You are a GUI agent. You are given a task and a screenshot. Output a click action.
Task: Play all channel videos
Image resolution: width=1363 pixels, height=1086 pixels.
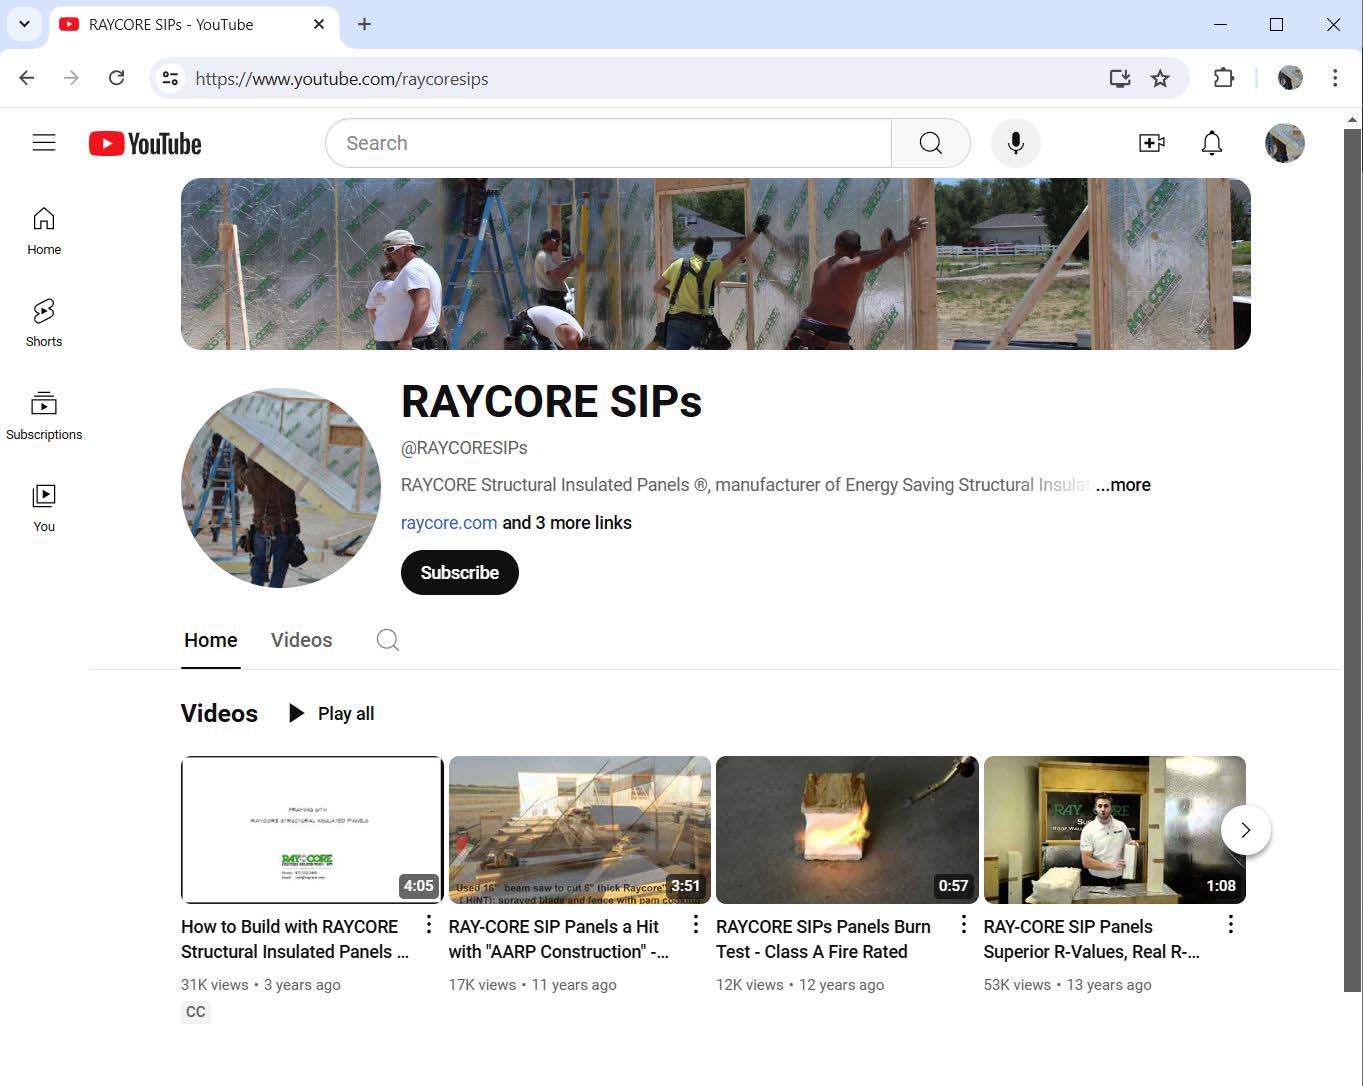coord(331,714)
